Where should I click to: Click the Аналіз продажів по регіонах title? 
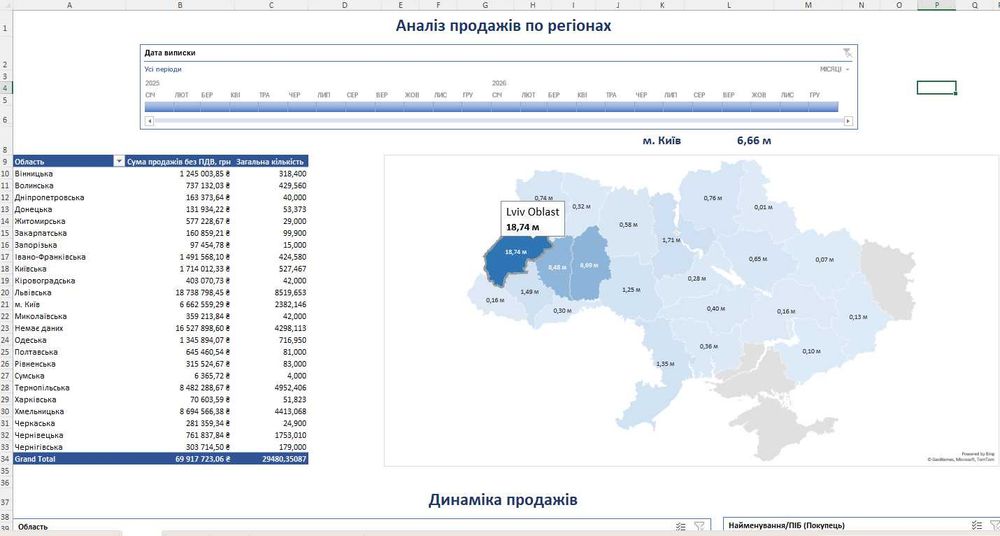tap(503, 26)
